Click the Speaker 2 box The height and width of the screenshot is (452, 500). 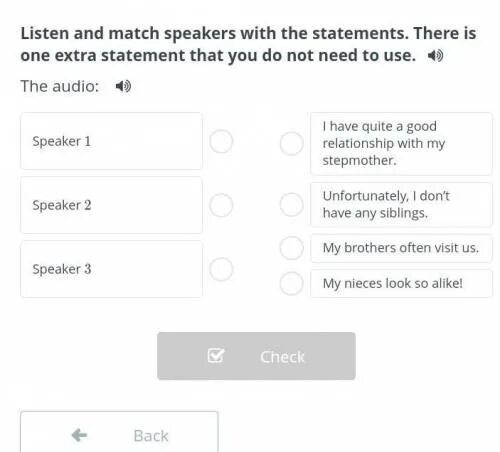point(111,205)
